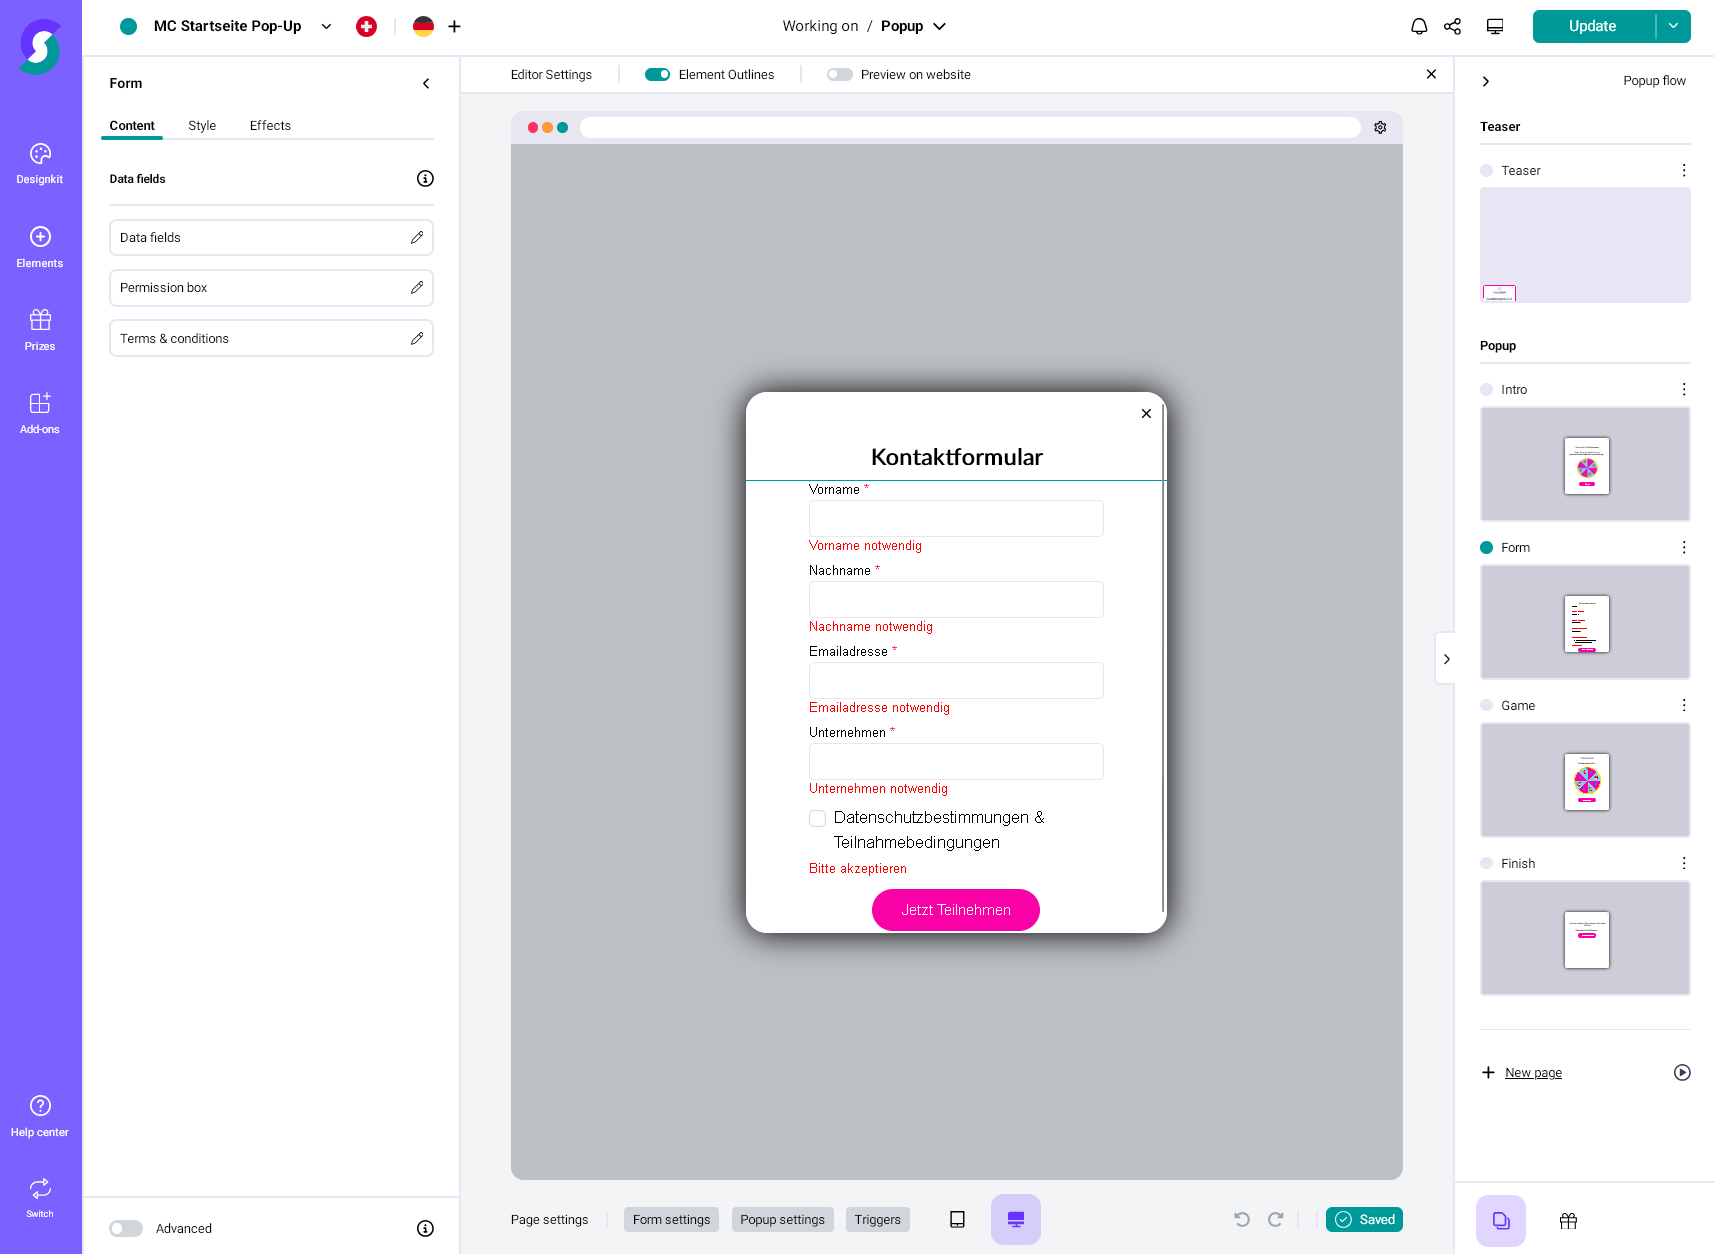The width and height of the screenshot is (1714, 1254).
Task: Click the Saved status button
Action: tap(1364, 1220)
